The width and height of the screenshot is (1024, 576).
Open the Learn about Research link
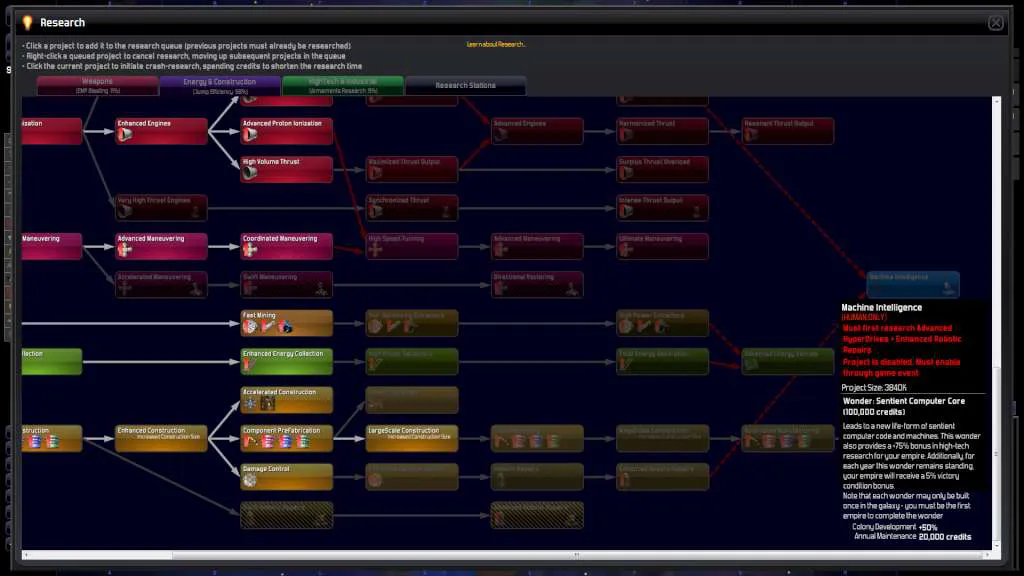tap(496, 44)
